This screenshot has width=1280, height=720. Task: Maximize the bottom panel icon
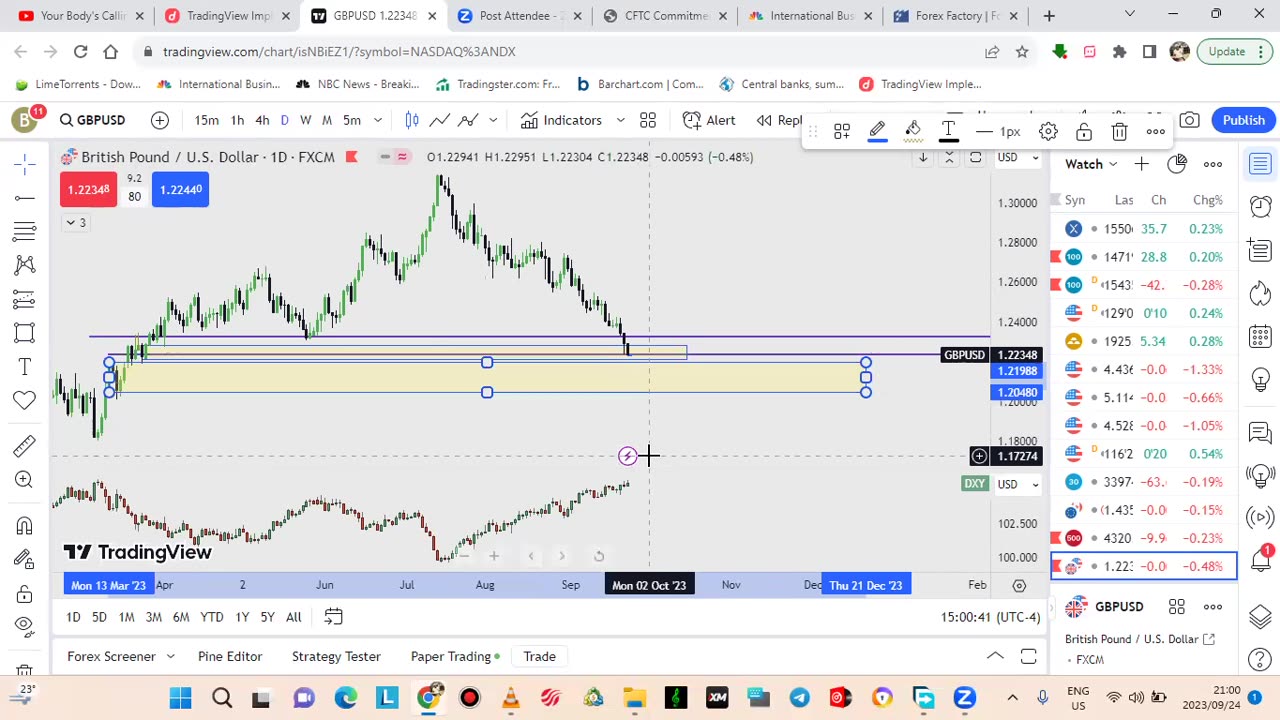1028,657
